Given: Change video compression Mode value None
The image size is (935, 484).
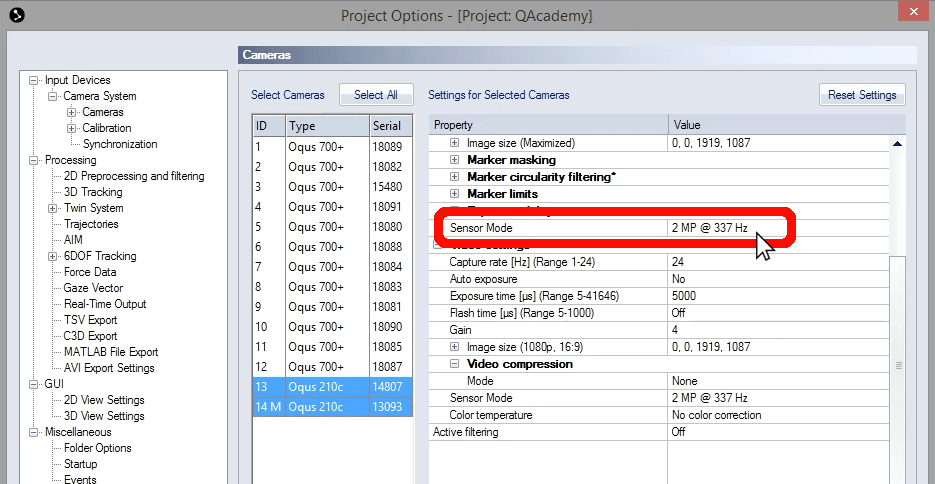Looking at the screenshot, I should [x=778, y=381].
